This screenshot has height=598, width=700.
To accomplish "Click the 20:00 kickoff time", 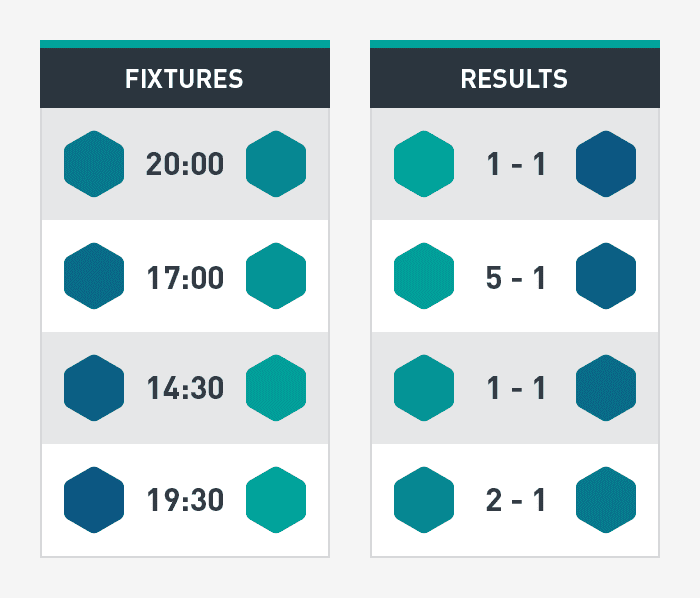I will coord(185,164).
